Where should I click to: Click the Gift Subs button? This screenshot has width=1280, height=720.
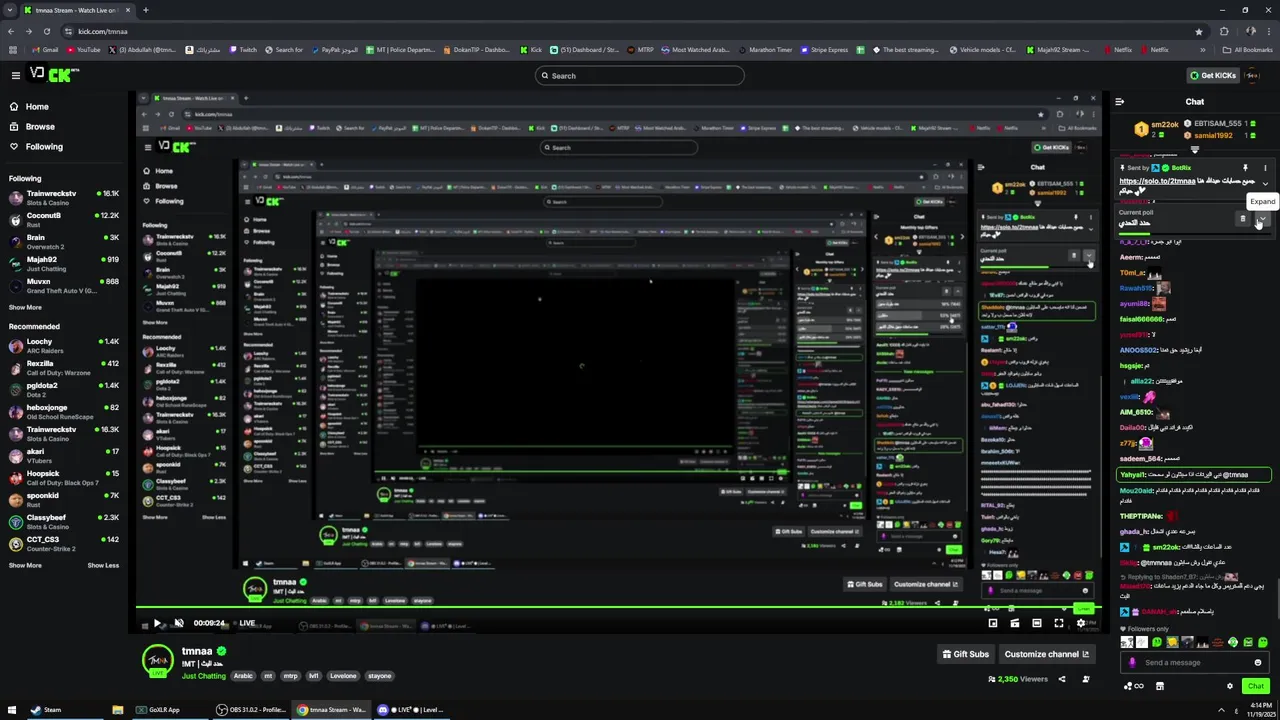(x=966, y=654)
